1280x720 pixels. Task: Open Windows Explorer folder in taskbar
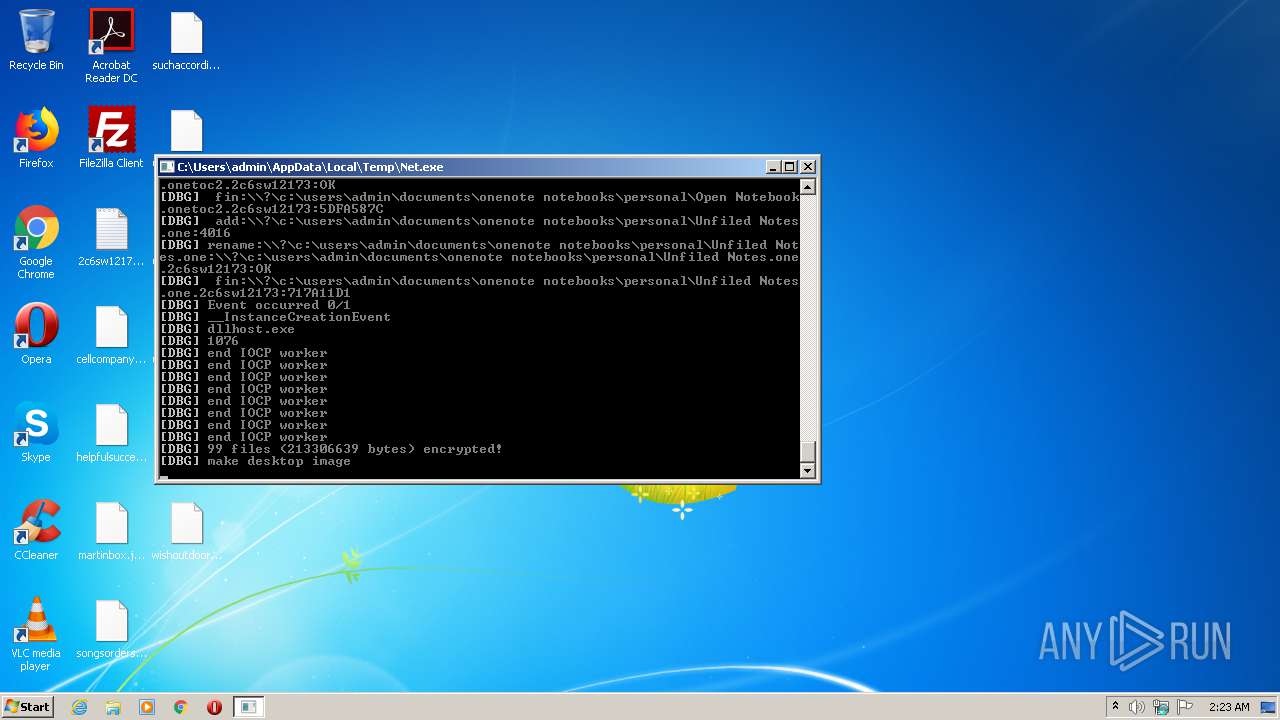tap(113, 707)
